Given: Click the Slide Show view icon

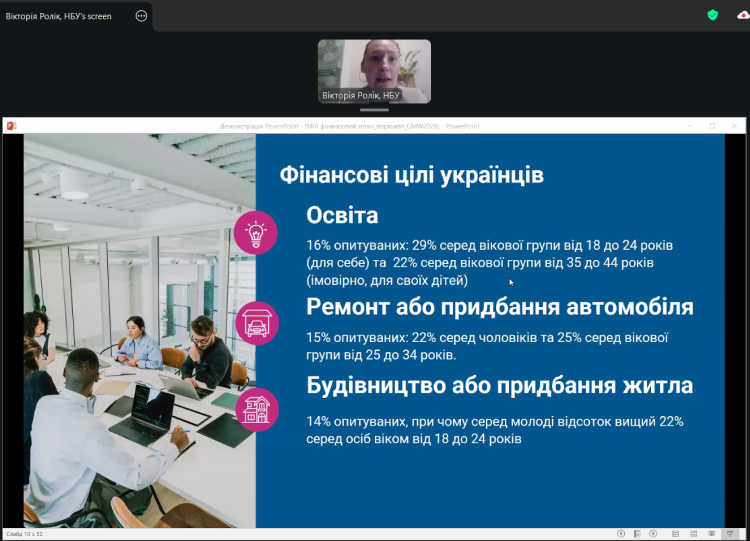Looking at the screenshot, I should click(730, 533).
